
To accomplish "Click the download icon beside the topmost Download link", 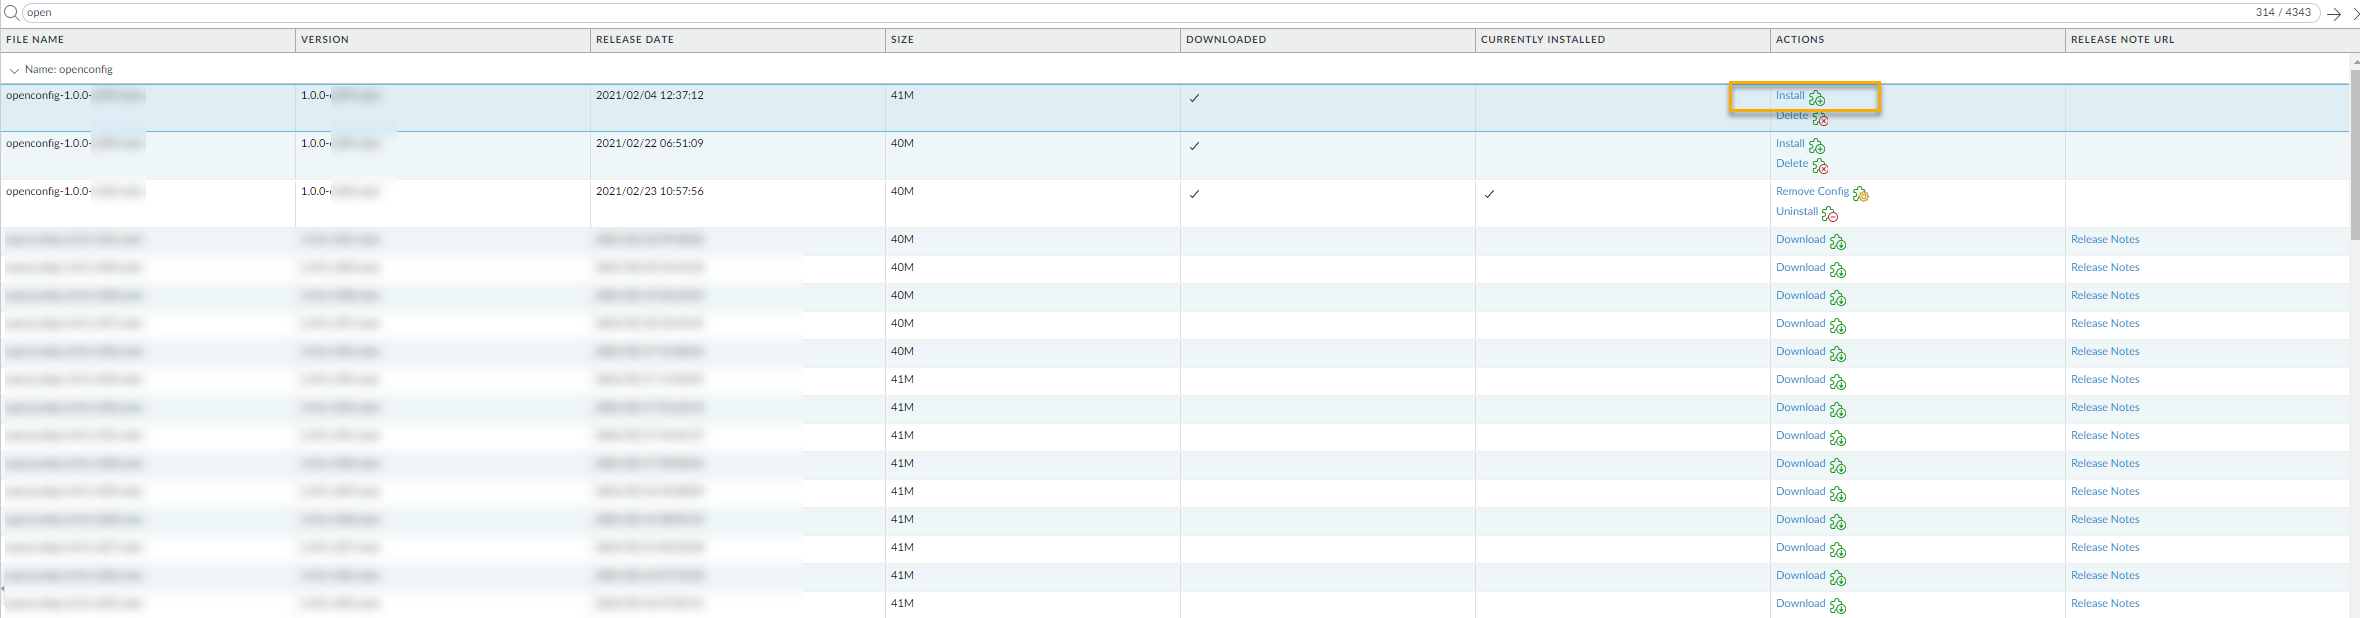I will (1838, 242).
